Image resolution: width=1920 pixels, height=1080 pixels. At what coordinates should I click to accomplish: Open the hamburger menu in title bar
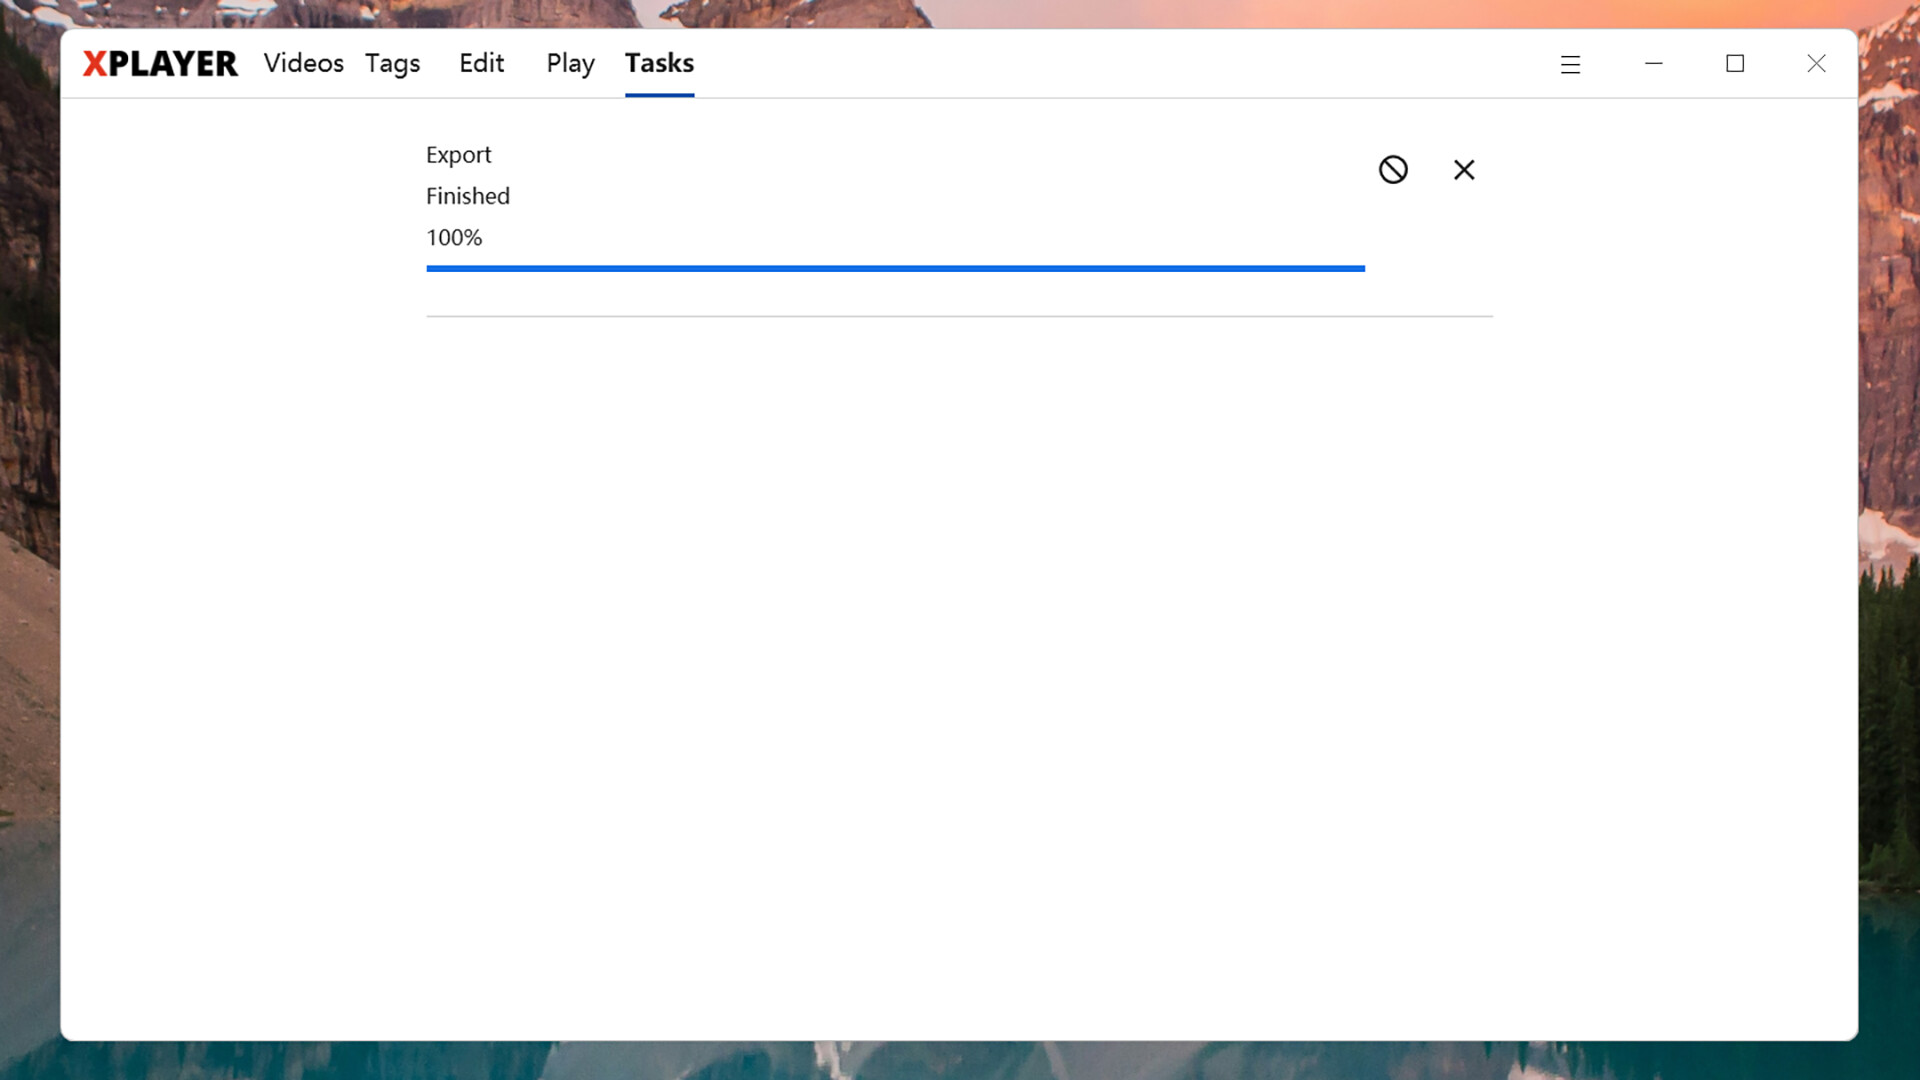pos(1570,64)
